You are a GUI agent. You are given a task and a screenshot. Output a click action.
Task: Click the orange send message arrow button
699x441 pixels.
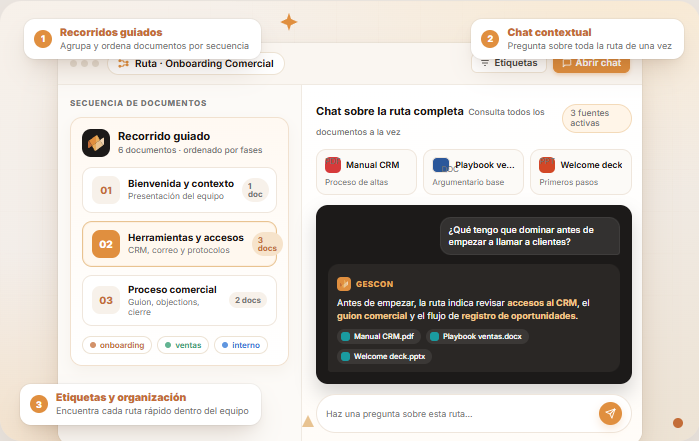[x=609, y=413]
